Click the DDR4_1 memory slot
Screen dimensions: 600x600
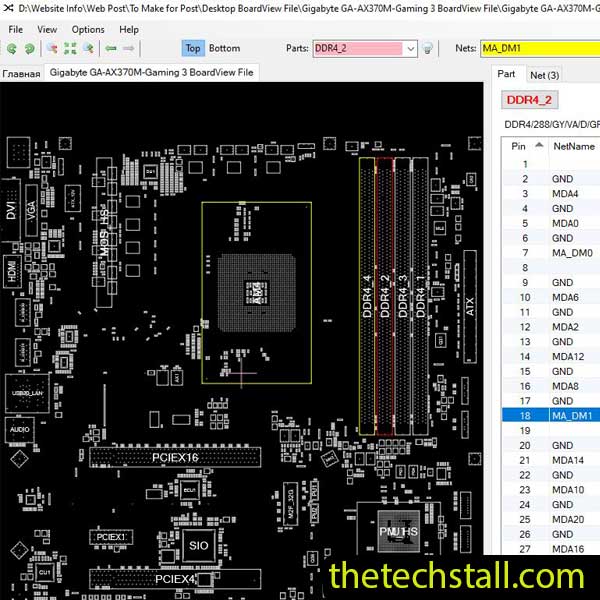(420, 296)
